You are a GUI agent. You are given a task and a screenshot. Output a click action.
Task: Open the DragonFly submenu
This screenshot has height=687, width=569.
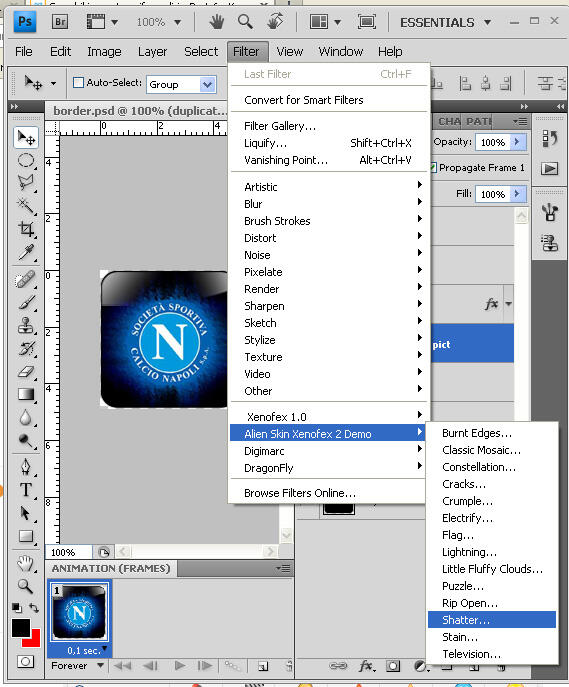(x=328, y=468)
